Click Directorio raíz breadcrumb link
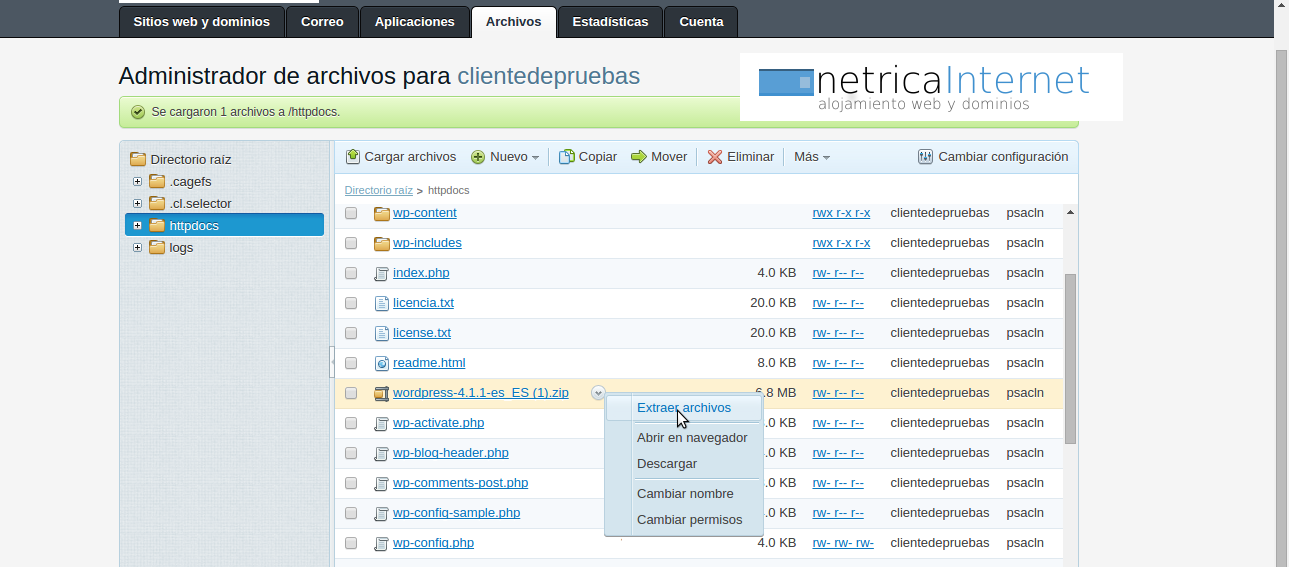 378,190
